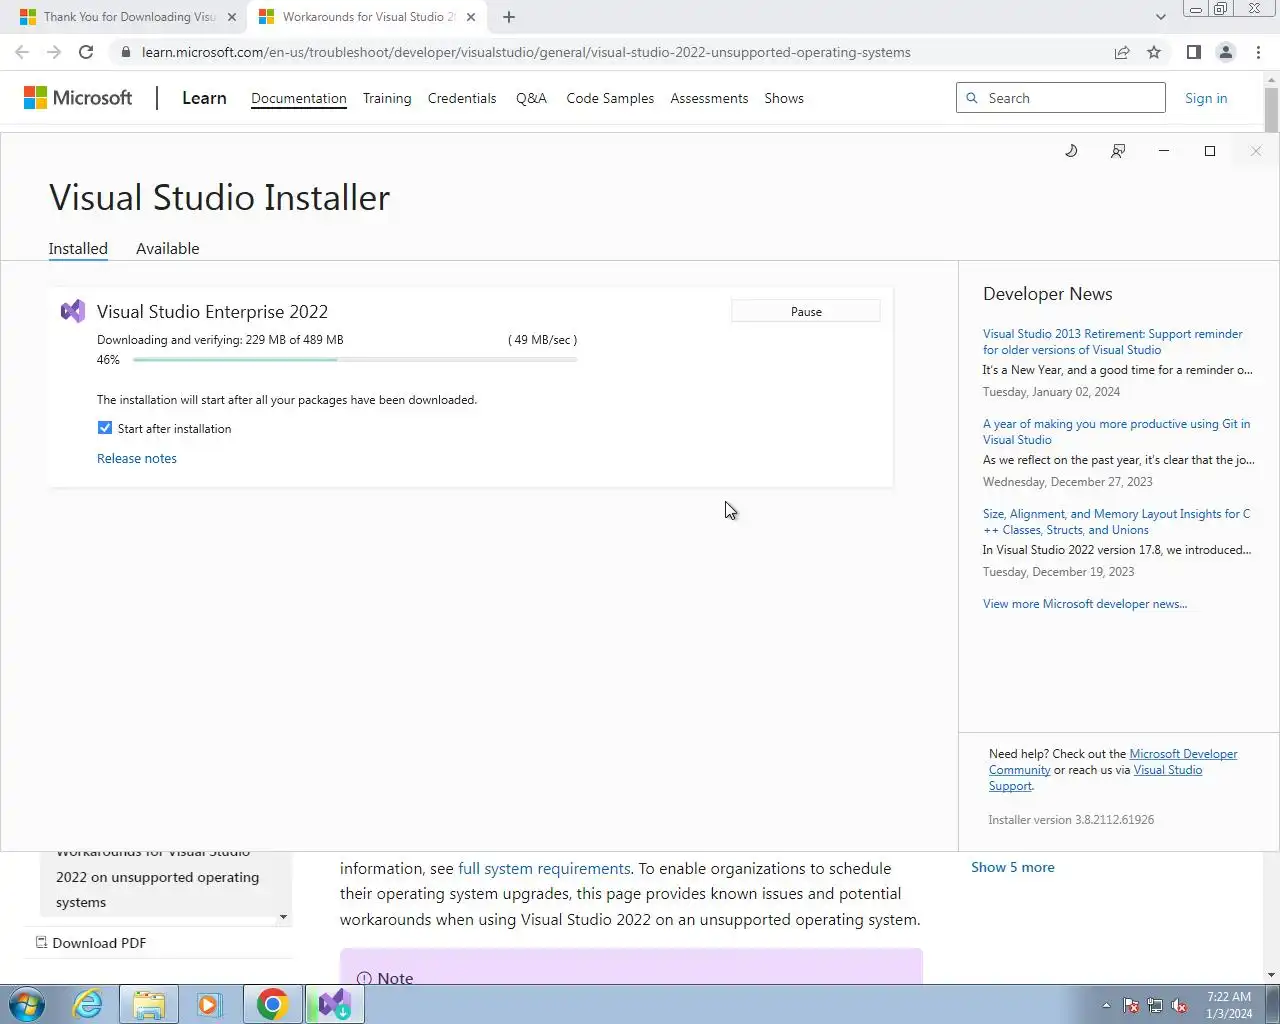Click search magnifier icon in Search box
This screenshot has height=1024, width=1280.
tap(972, 98)
